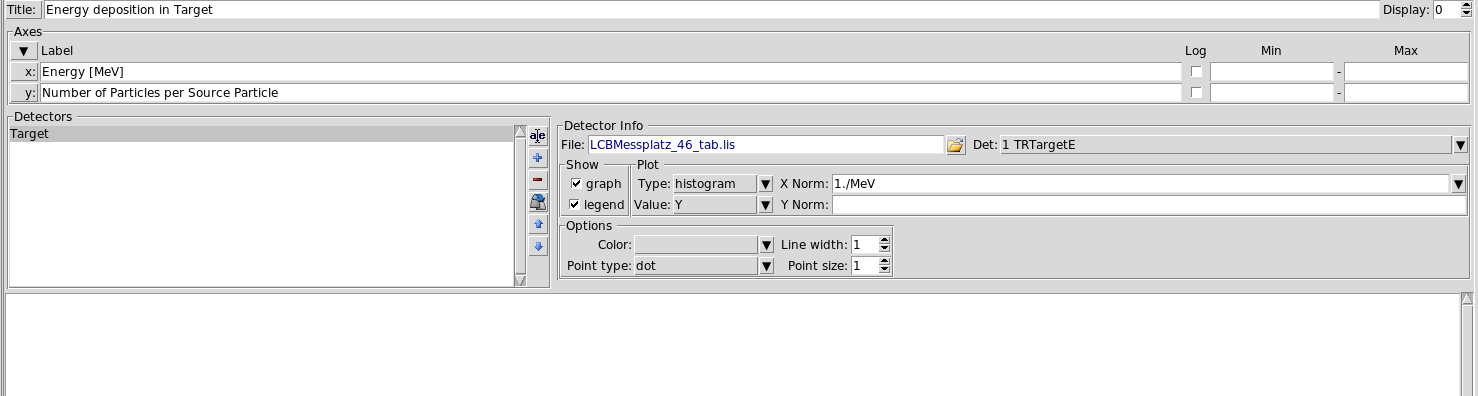Click the Color swatch box in Options

pos(696,245)
